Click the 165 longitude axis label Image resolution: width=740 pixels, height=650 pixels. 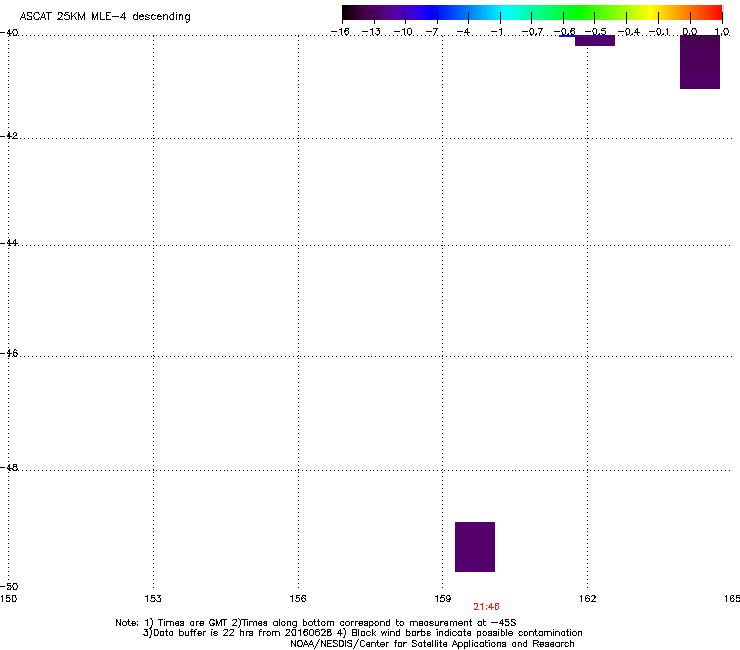(732, 599)
